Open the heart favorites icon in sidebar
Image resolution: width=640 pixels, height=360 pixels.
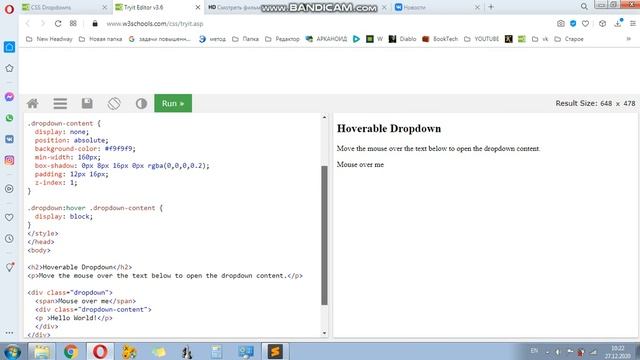pyautogui.click(x=9, y=218)
